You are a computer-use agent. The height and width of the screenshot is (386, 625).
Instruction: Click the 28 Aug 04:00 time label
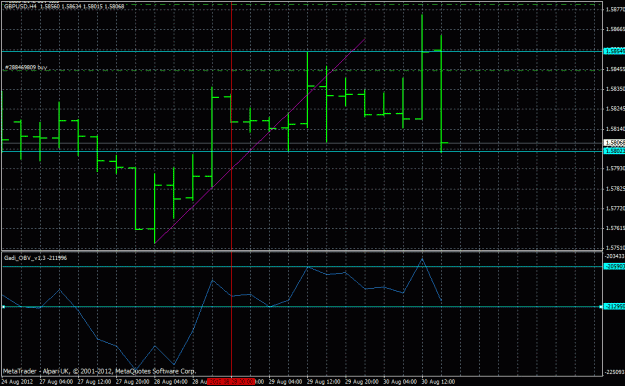click(171, 382)
